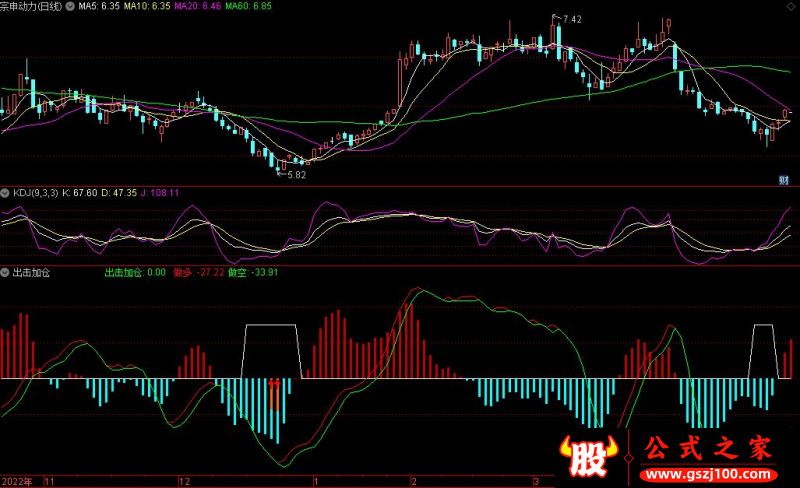Click the month 3 axis label
The height and width of the screenshot is (488, 800).
click(536, 481)
